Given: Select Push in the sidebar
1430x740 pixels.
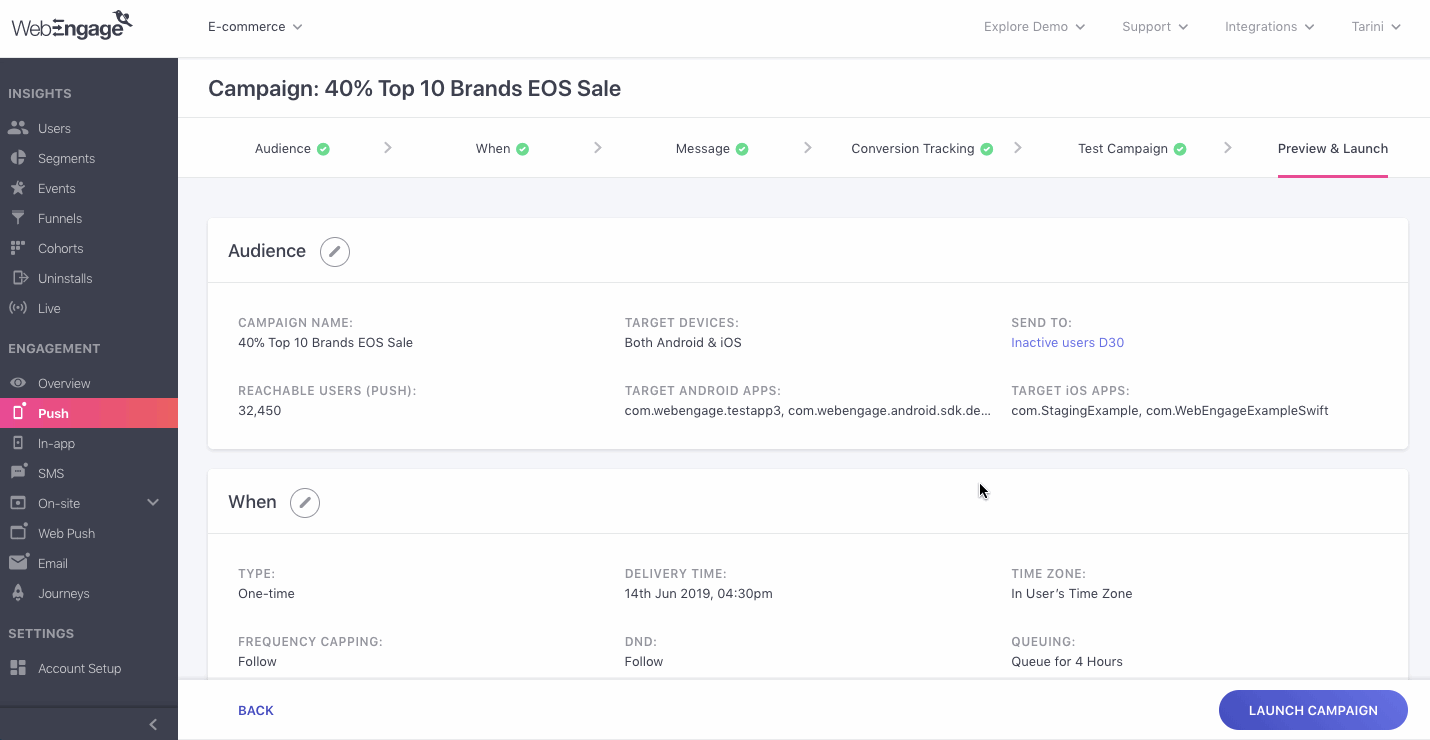Looking at the screenshot, I should click(x=89, y=413).
